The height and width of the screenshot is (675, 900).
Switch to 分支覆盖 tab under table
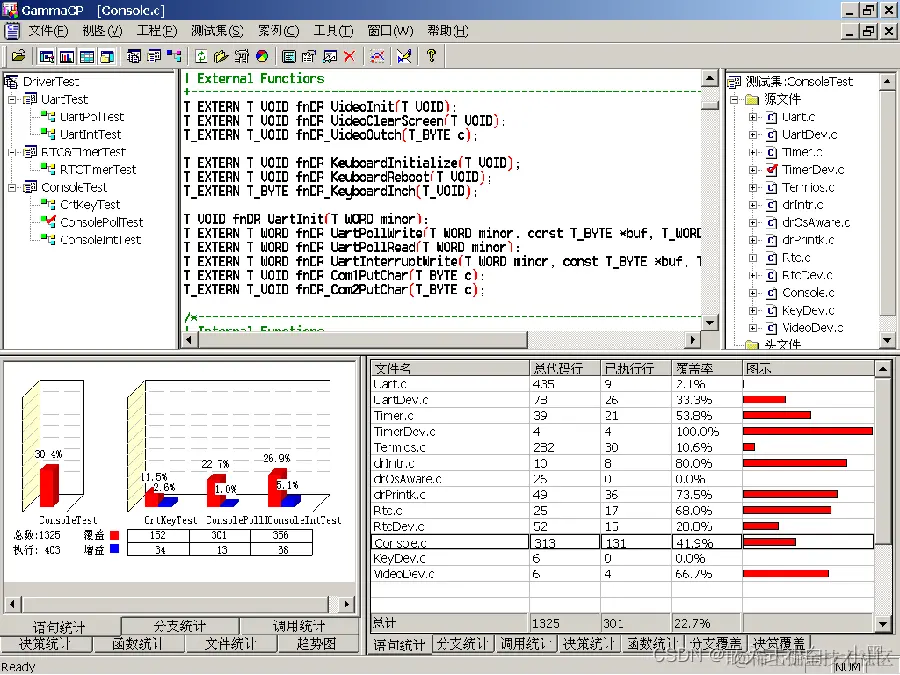coord(716,644)
